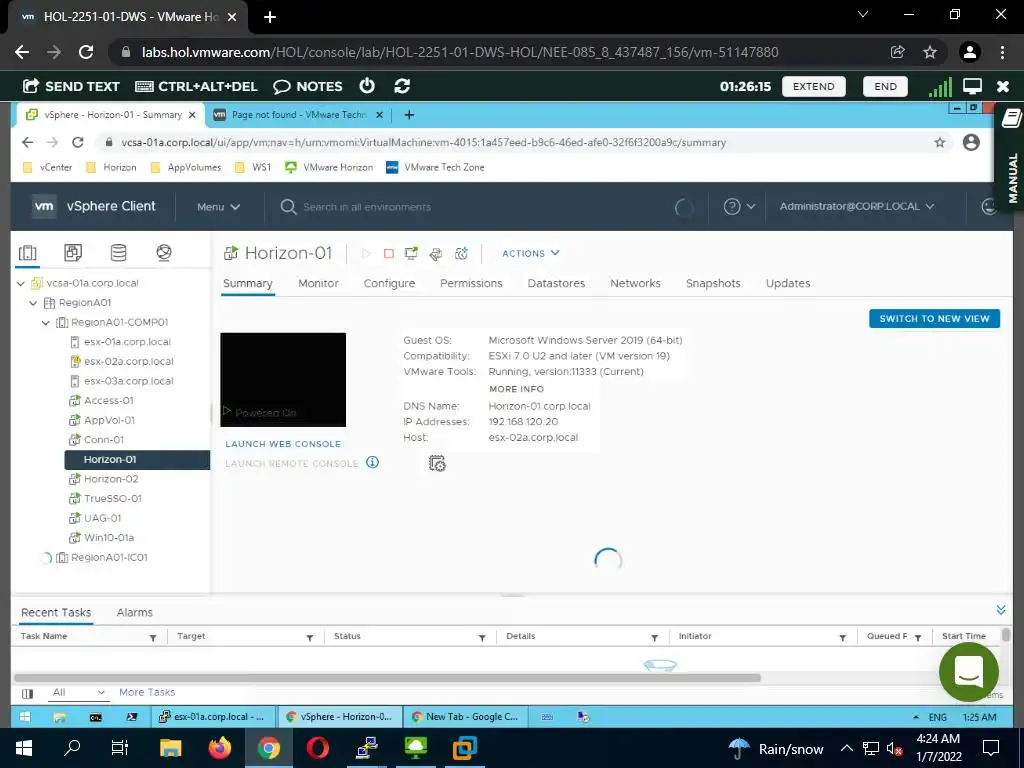Screen dimensions: 1024x768
Task: Click the monitor display icon in lab toolbar
Action: coord(972,86)
